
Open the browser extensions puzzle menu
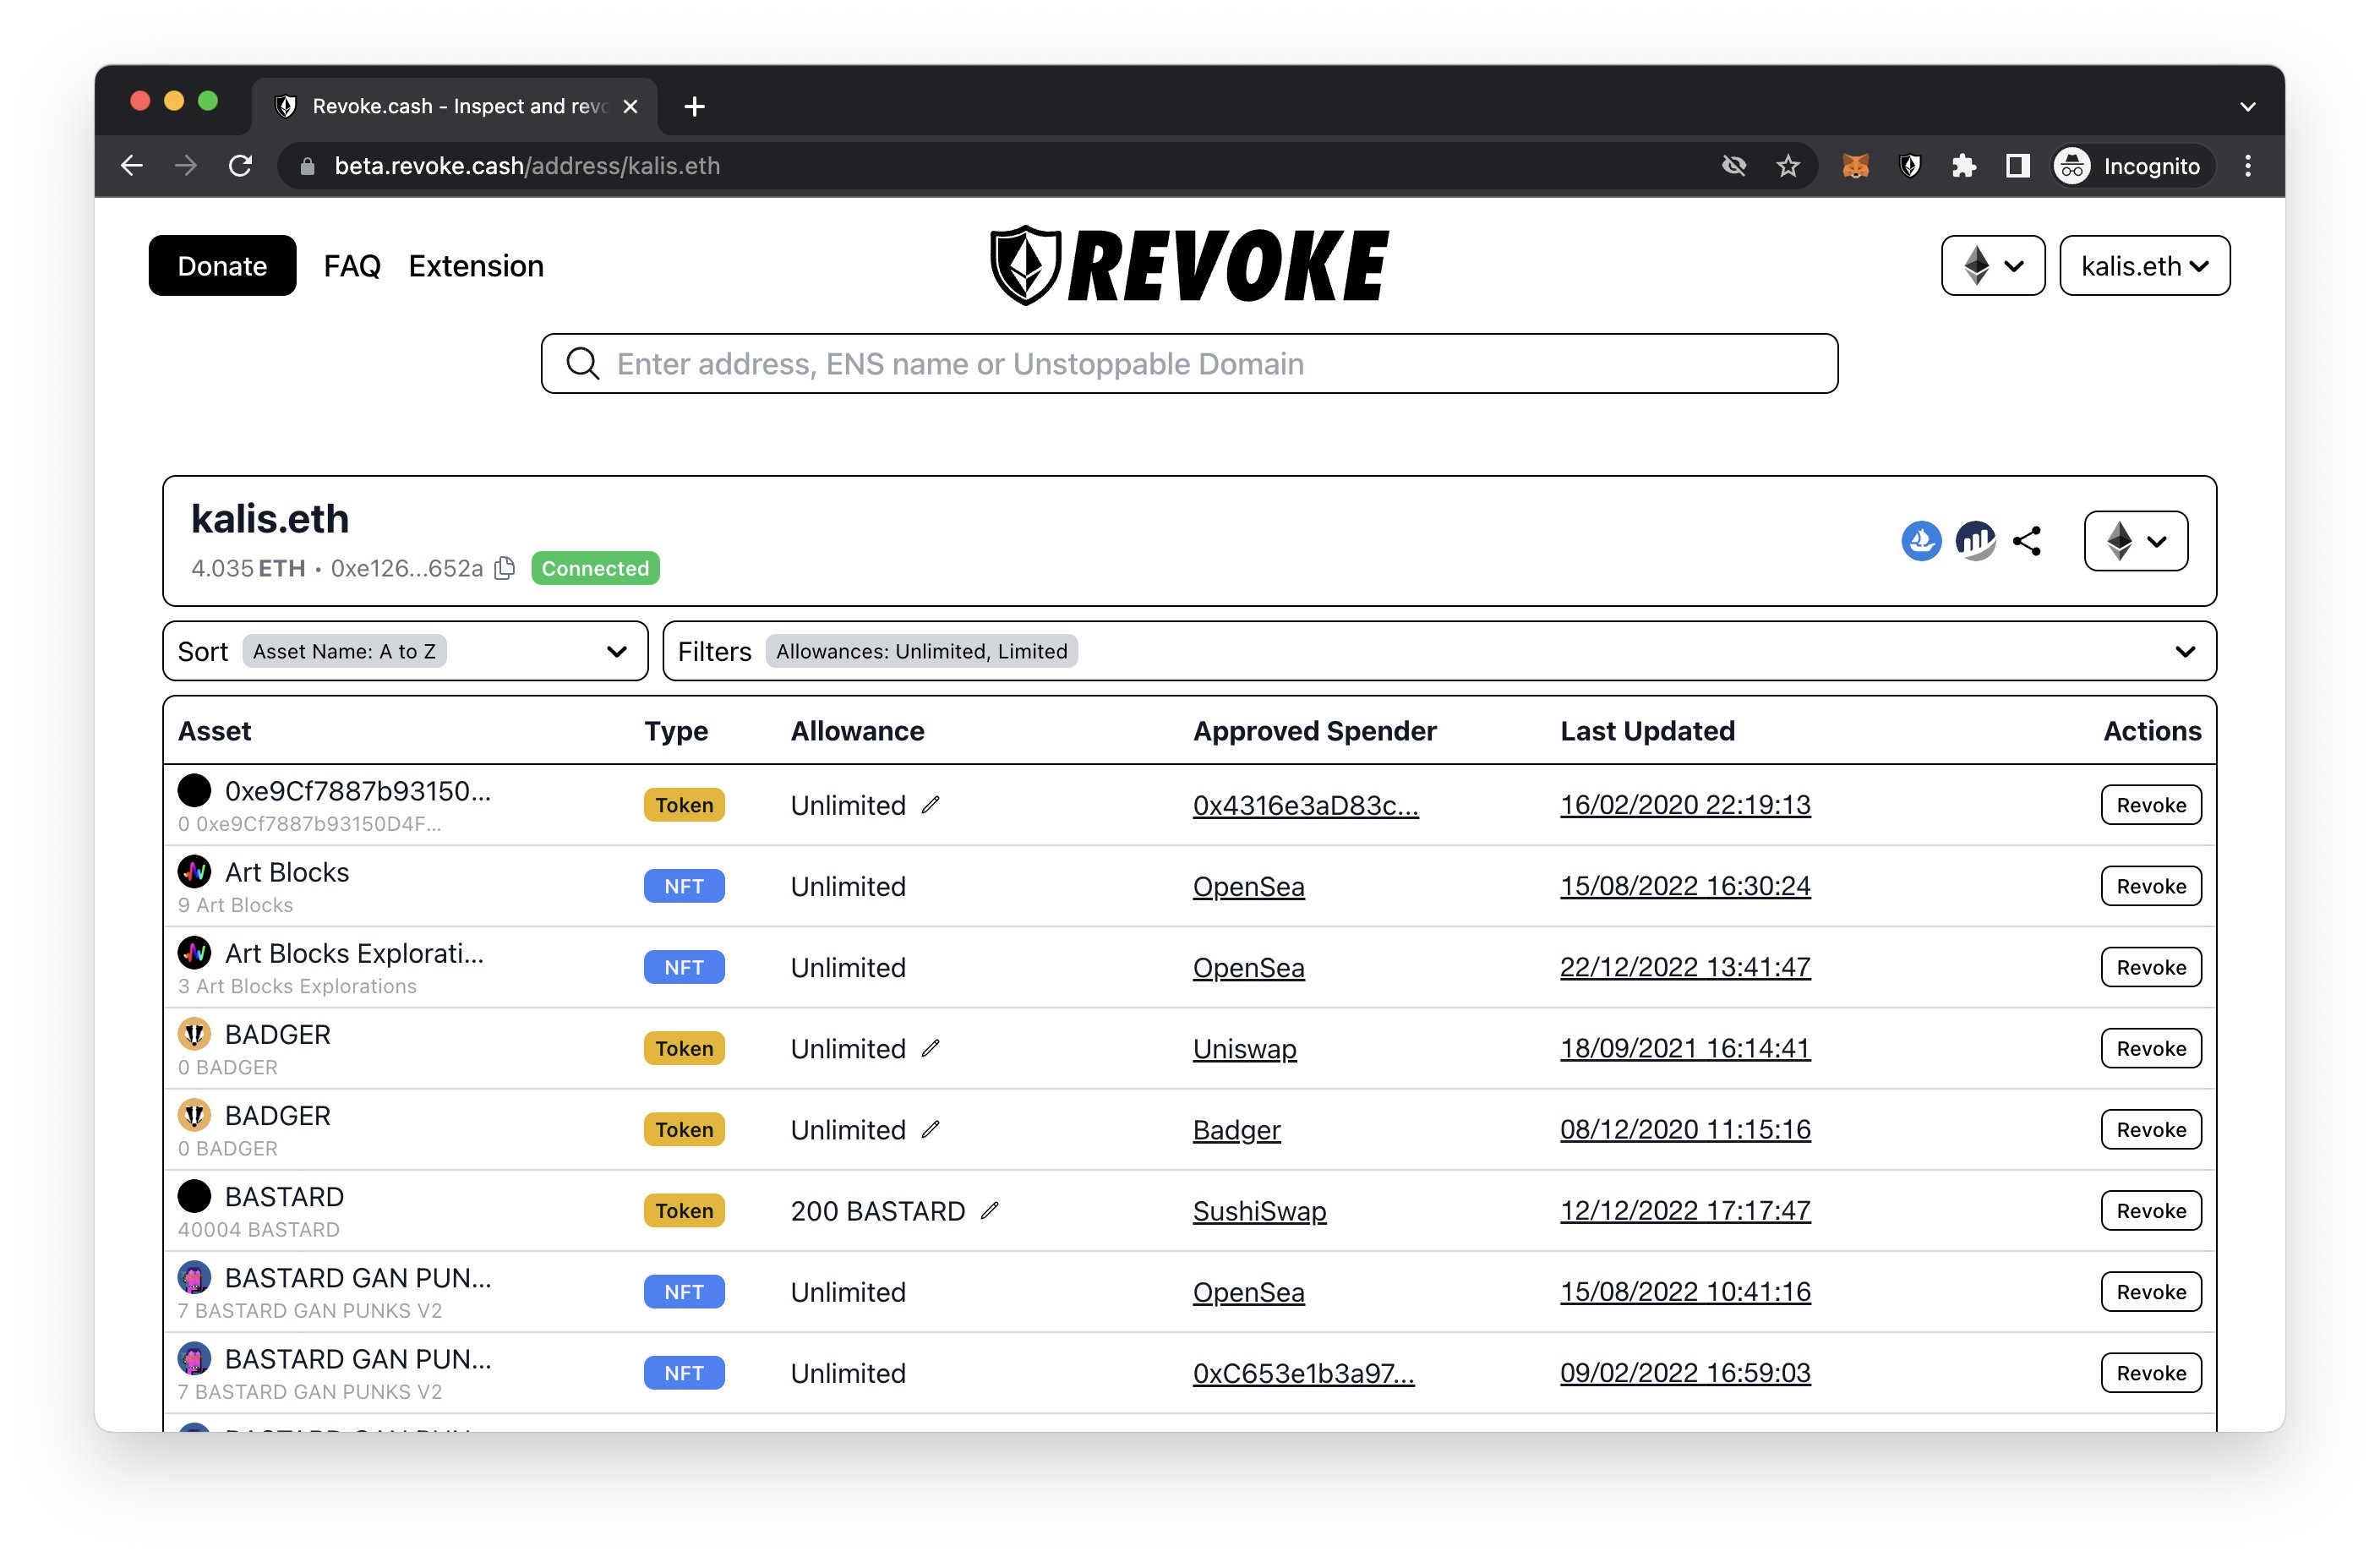click(1964, 166)
